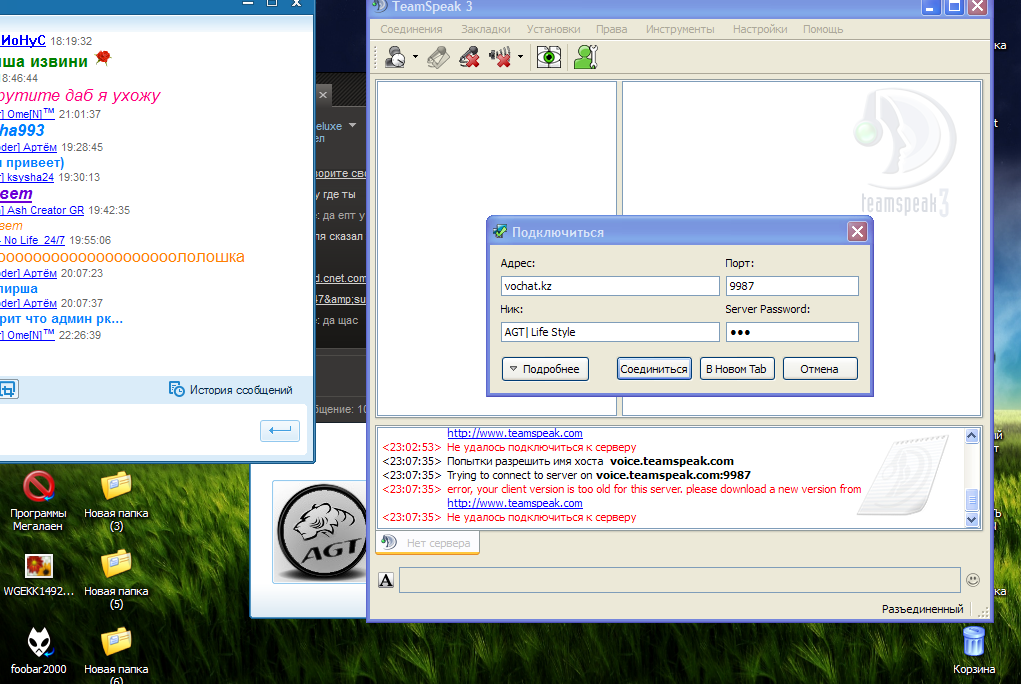Click the icon at the chat panel's bottom-left corner
Screen dimensions: 1021x684
(8, 390)
